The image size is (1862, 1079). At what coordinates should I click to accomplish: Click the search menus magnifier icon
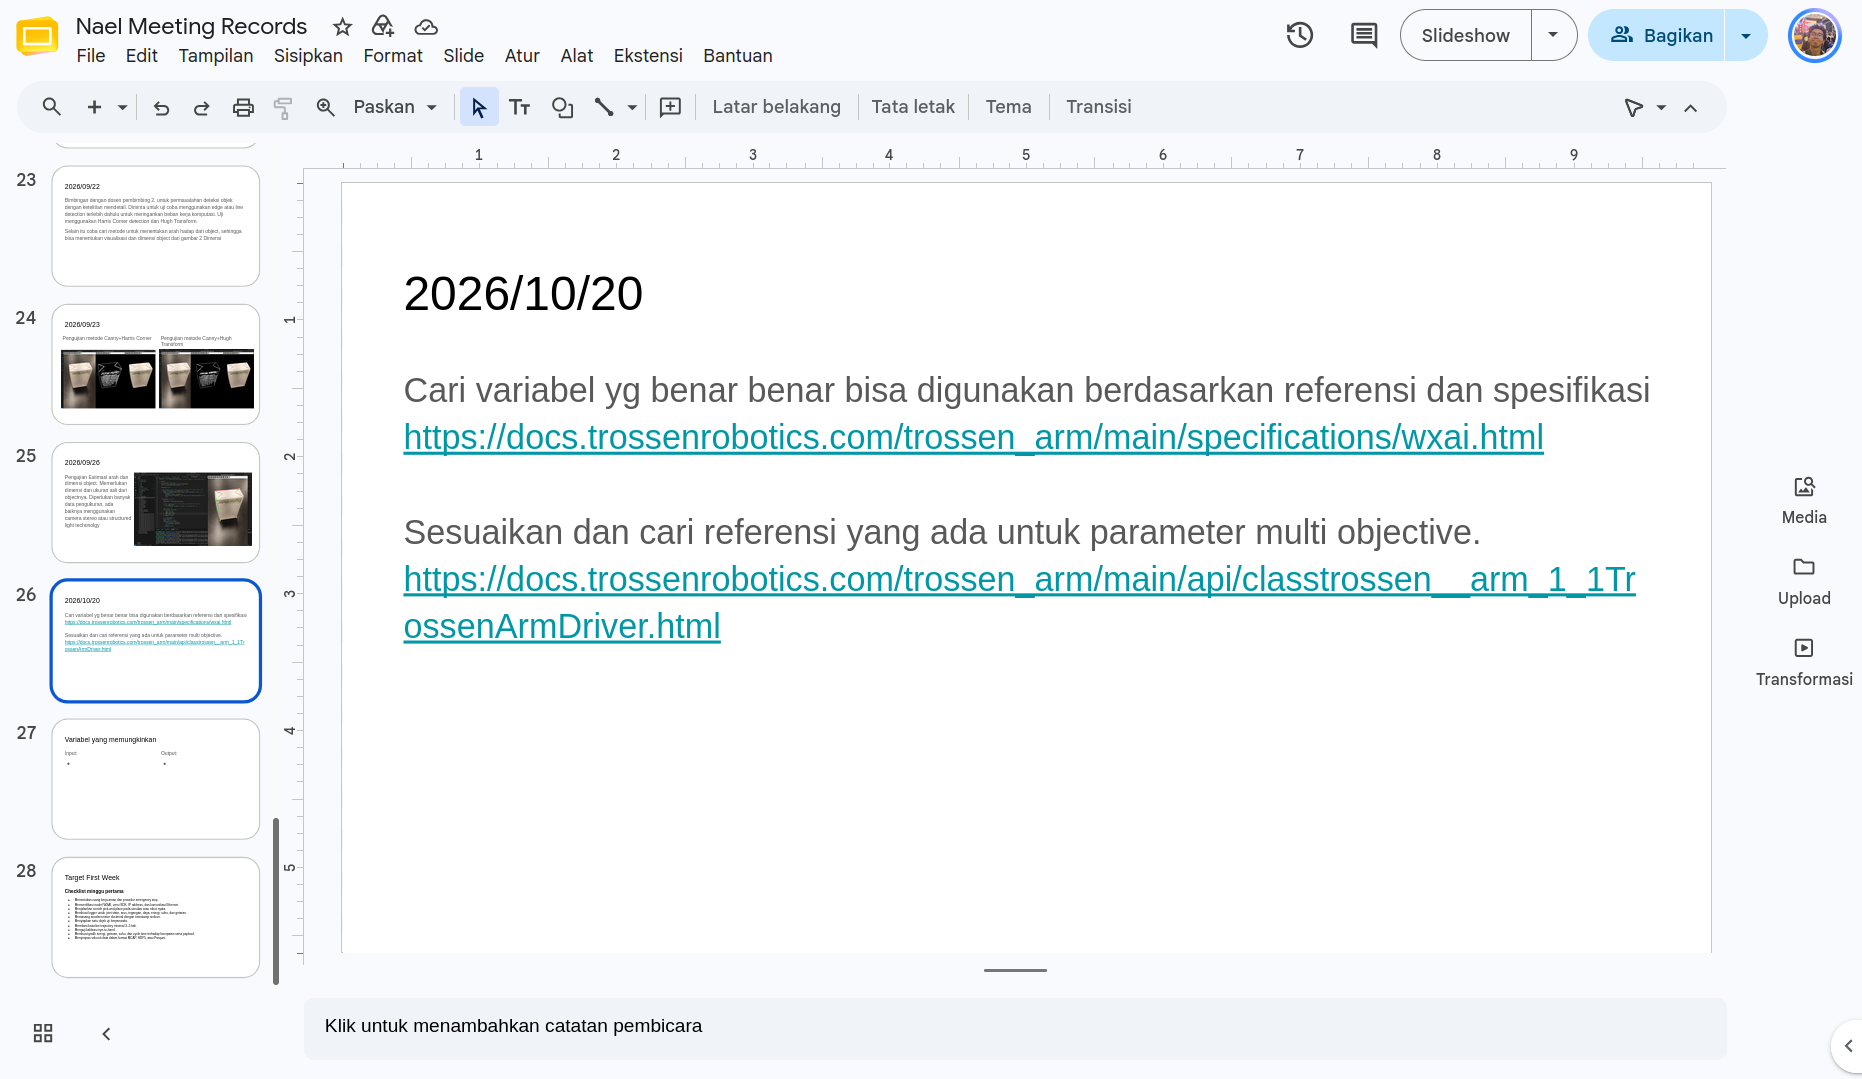[x=52, y=107]
